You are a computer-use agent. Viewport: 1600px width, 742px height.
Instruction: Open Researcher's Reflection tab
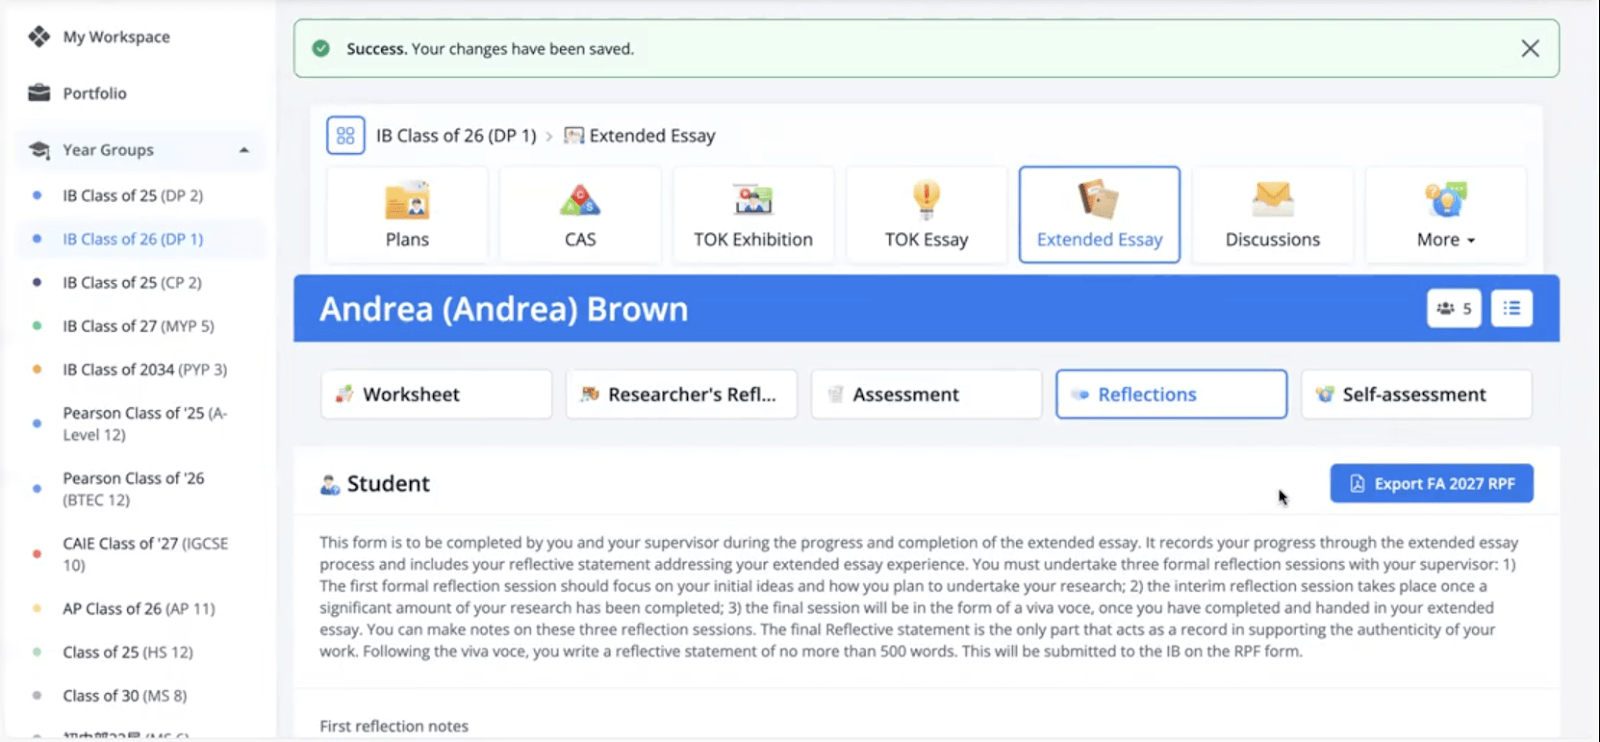click(681, 395)
